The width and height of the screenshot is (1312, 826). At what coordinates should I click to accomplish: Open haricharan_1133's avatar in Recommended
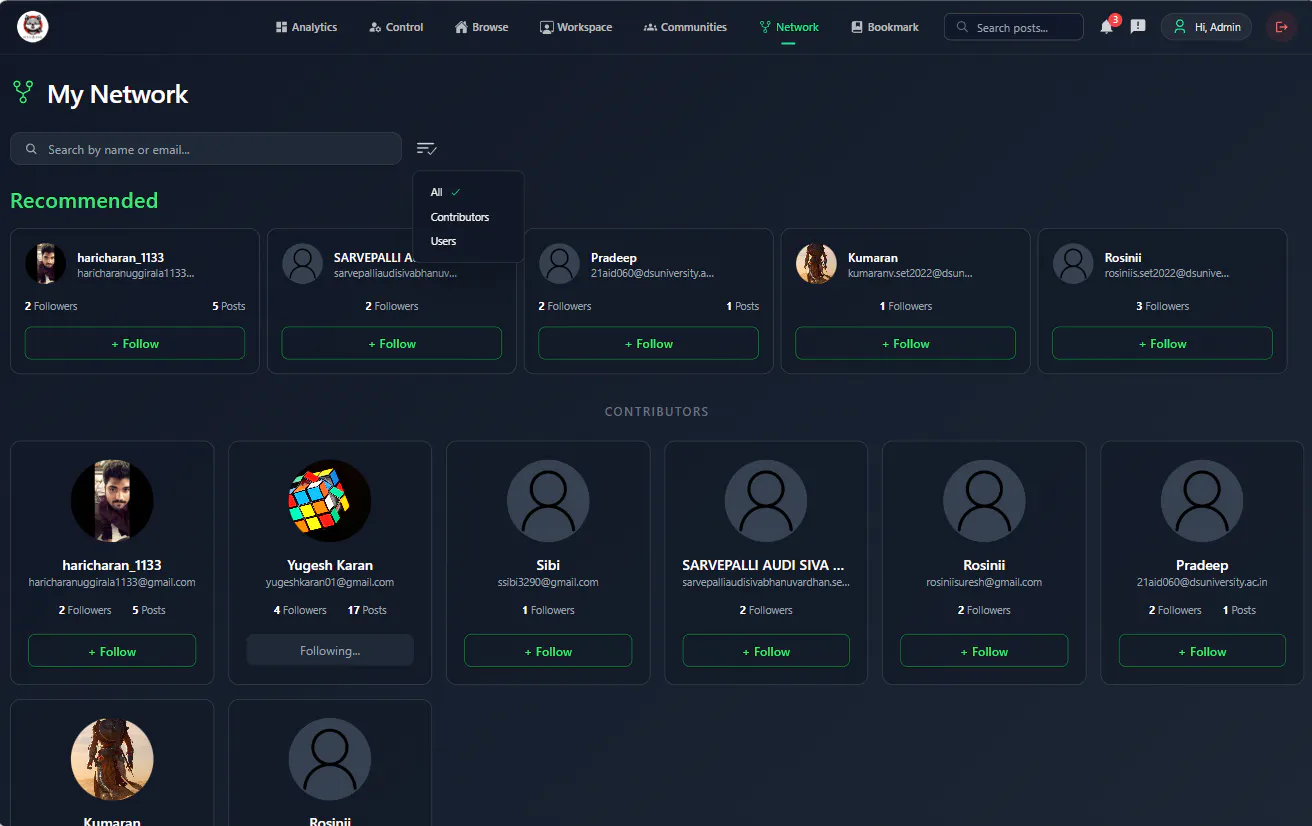point(45,264)
